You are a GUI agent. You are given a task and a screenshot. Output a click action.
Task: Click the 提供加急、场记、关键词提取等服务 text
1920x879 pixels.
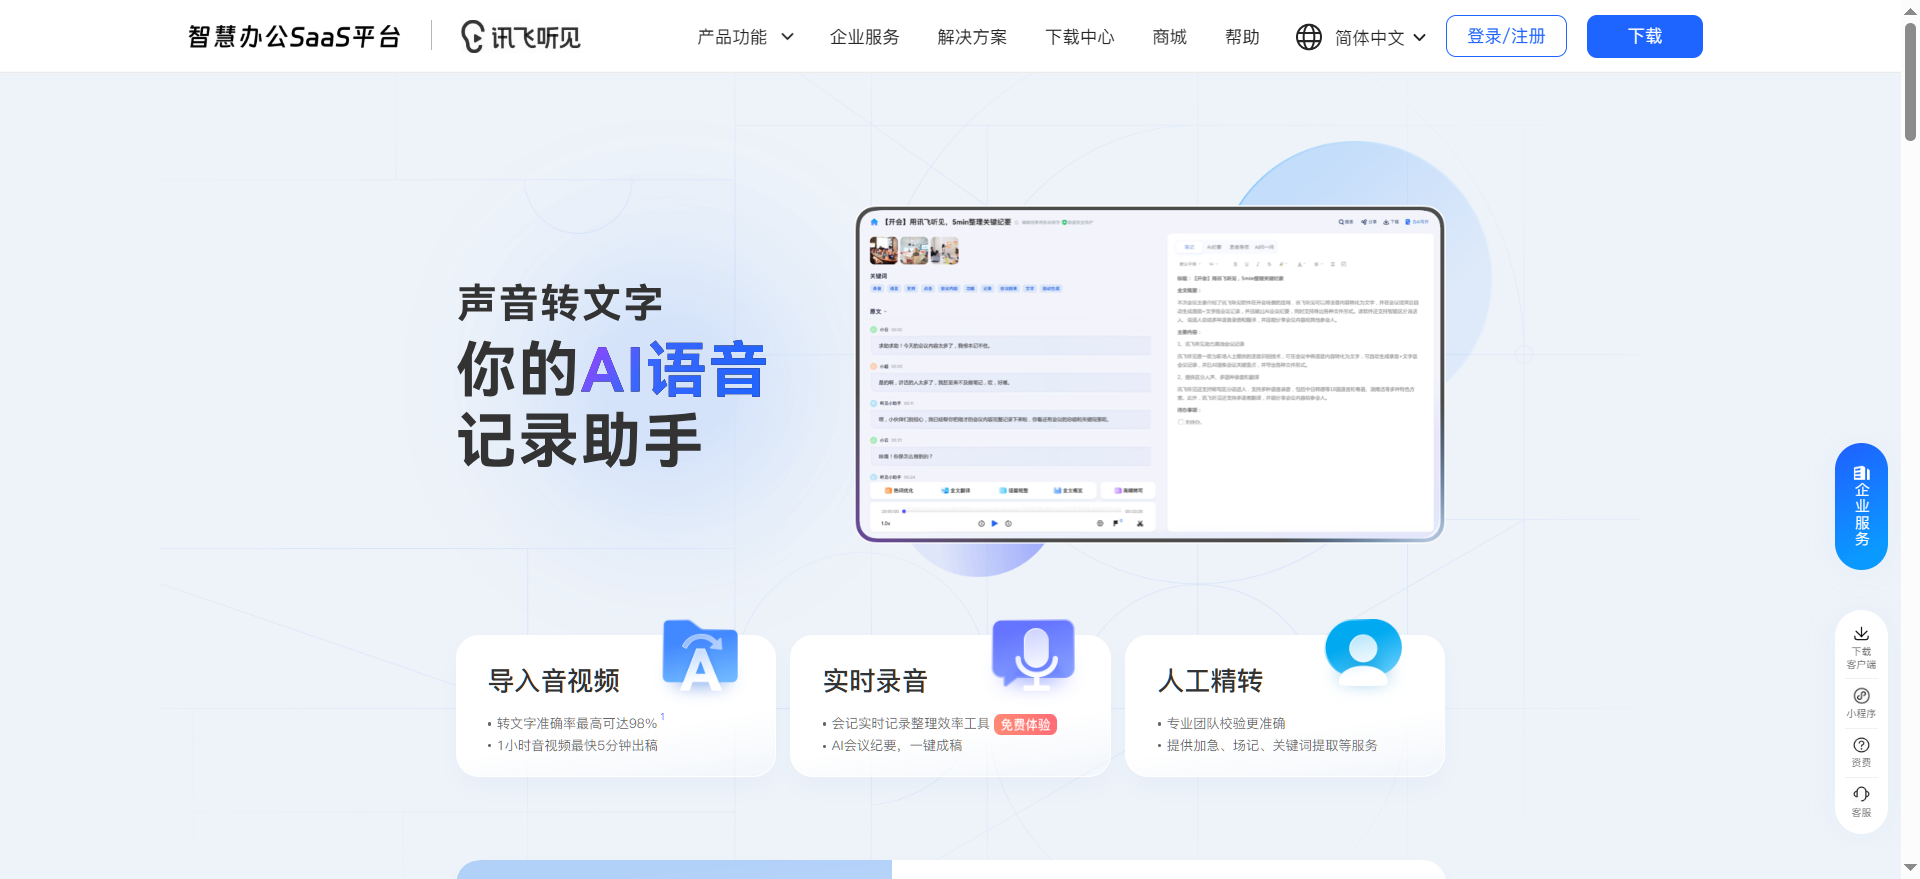coord(1272,745)
